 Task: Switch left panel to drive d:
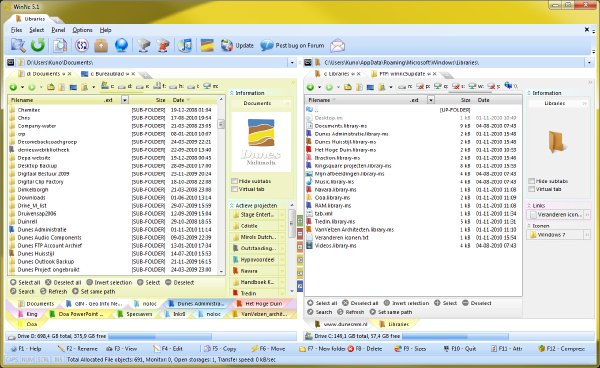[x=125, y=87]
